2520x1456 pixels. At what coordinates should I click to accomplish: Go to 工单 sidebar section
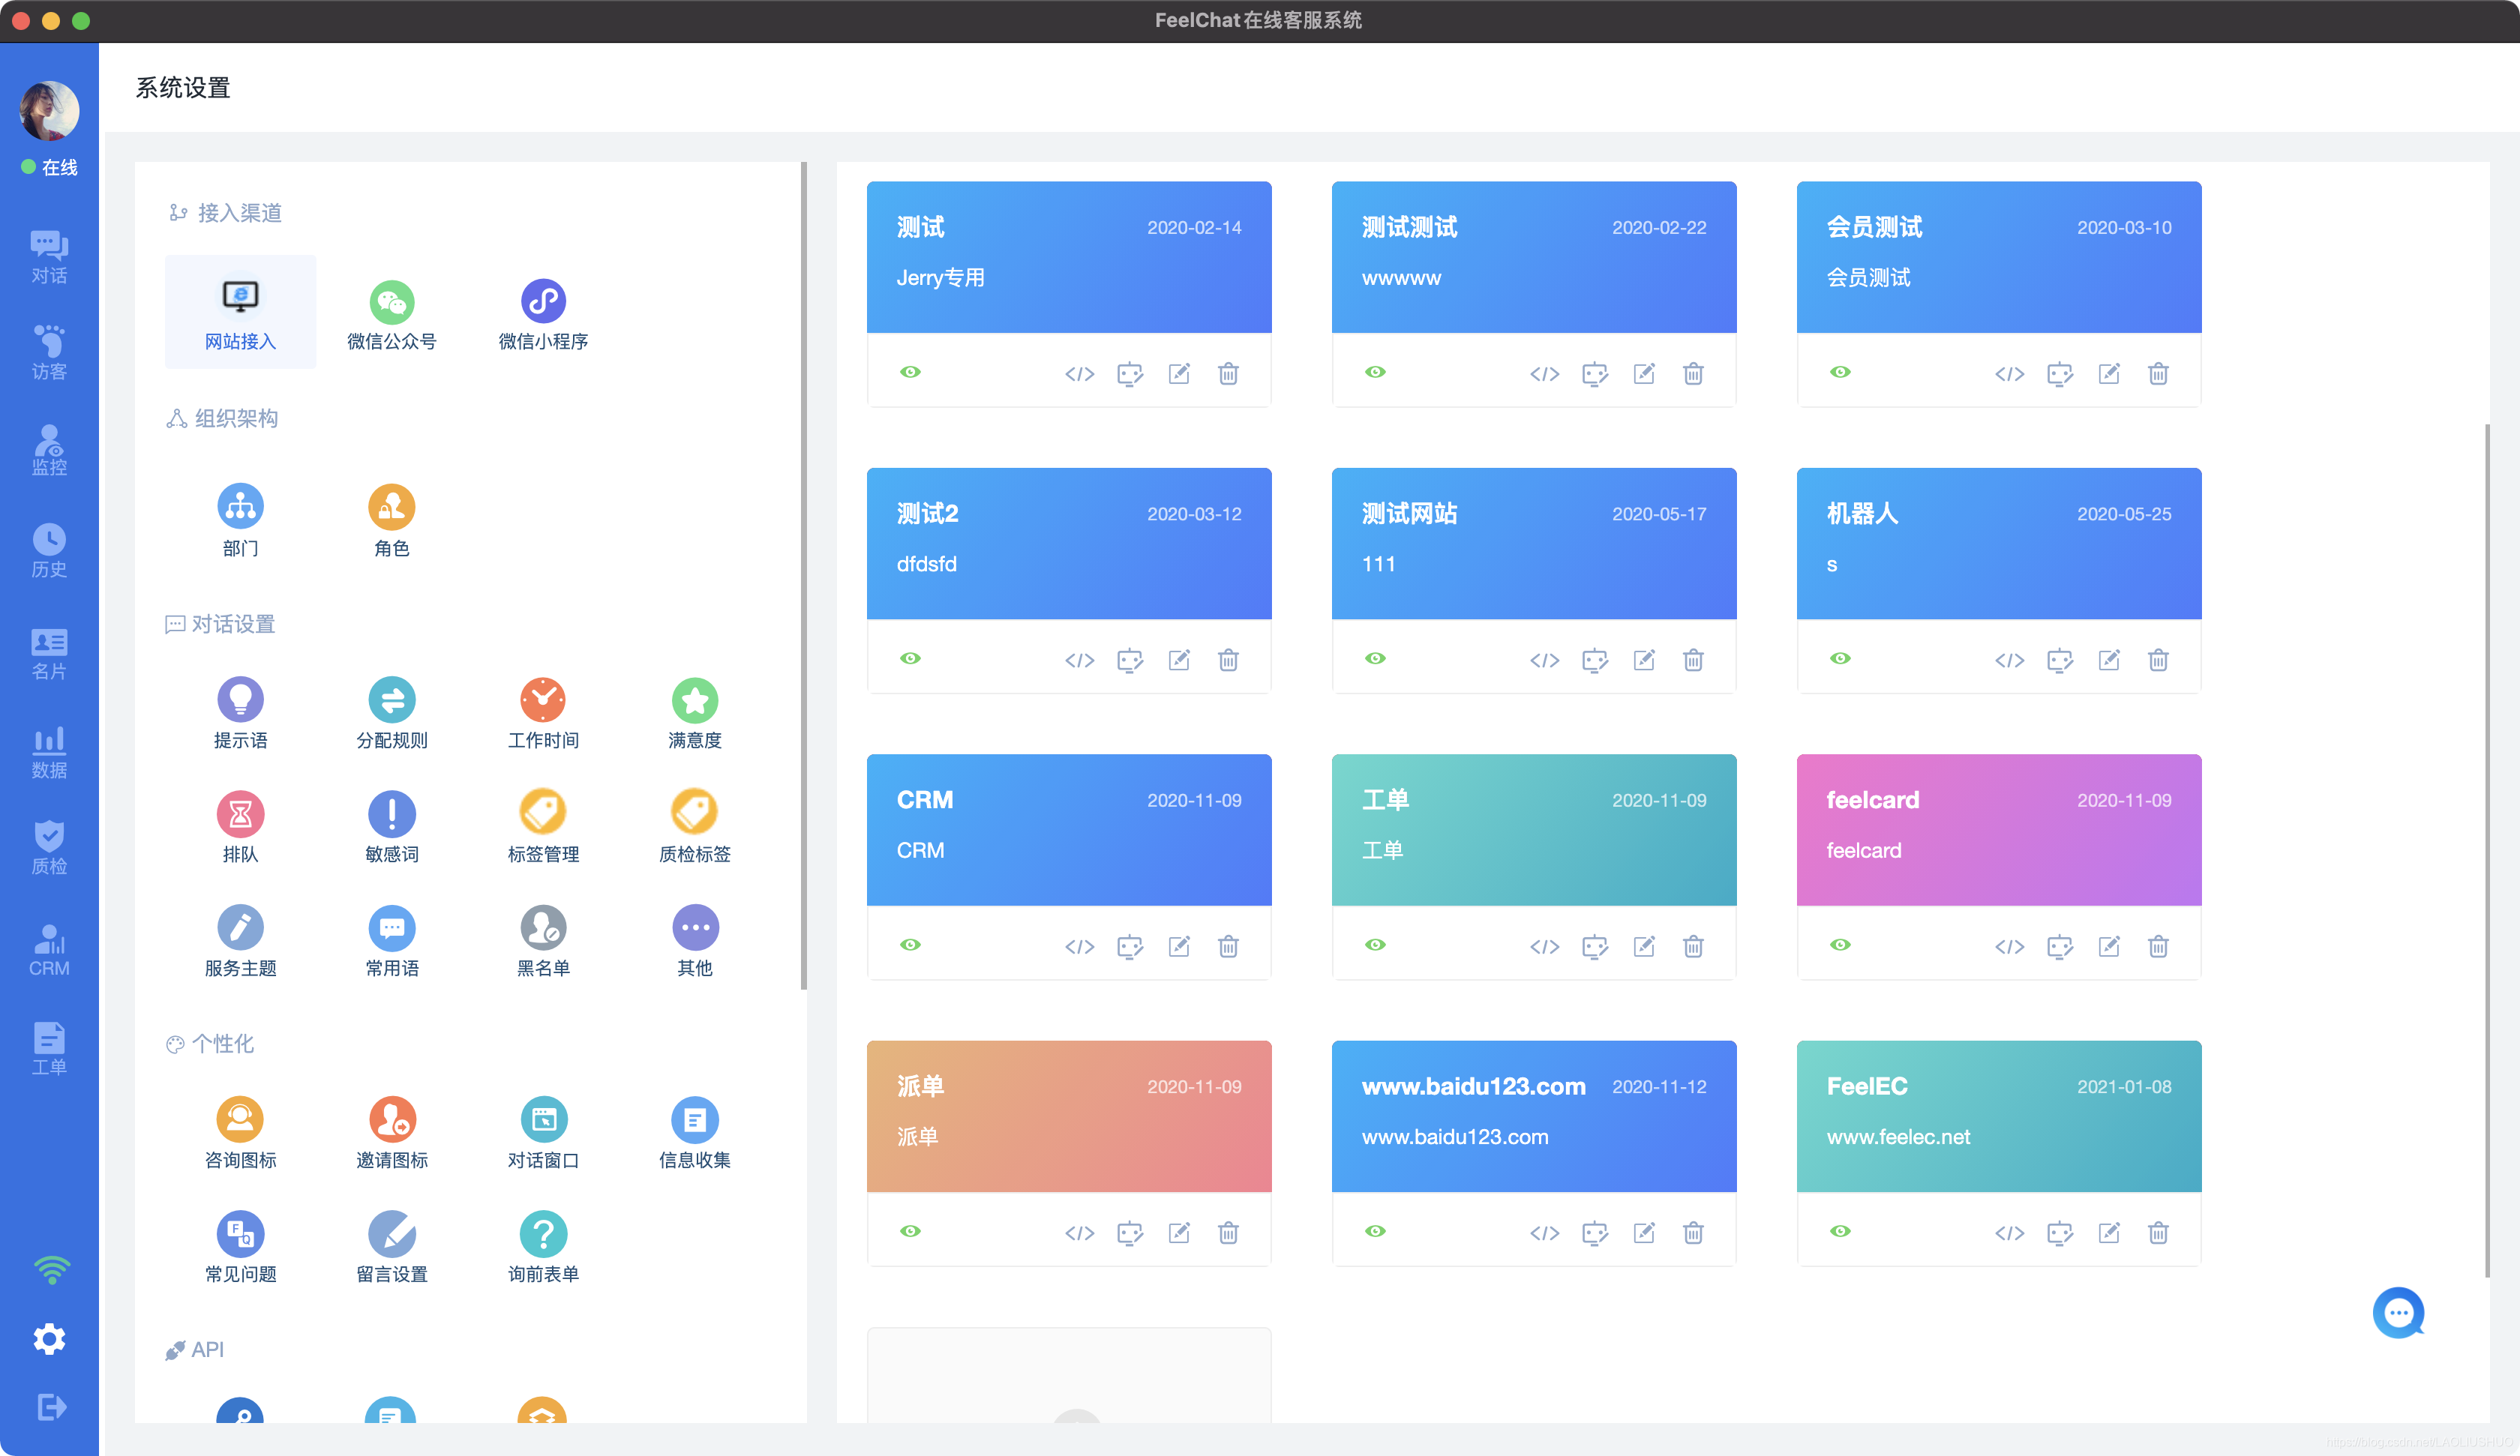[x=49, y=1048]
